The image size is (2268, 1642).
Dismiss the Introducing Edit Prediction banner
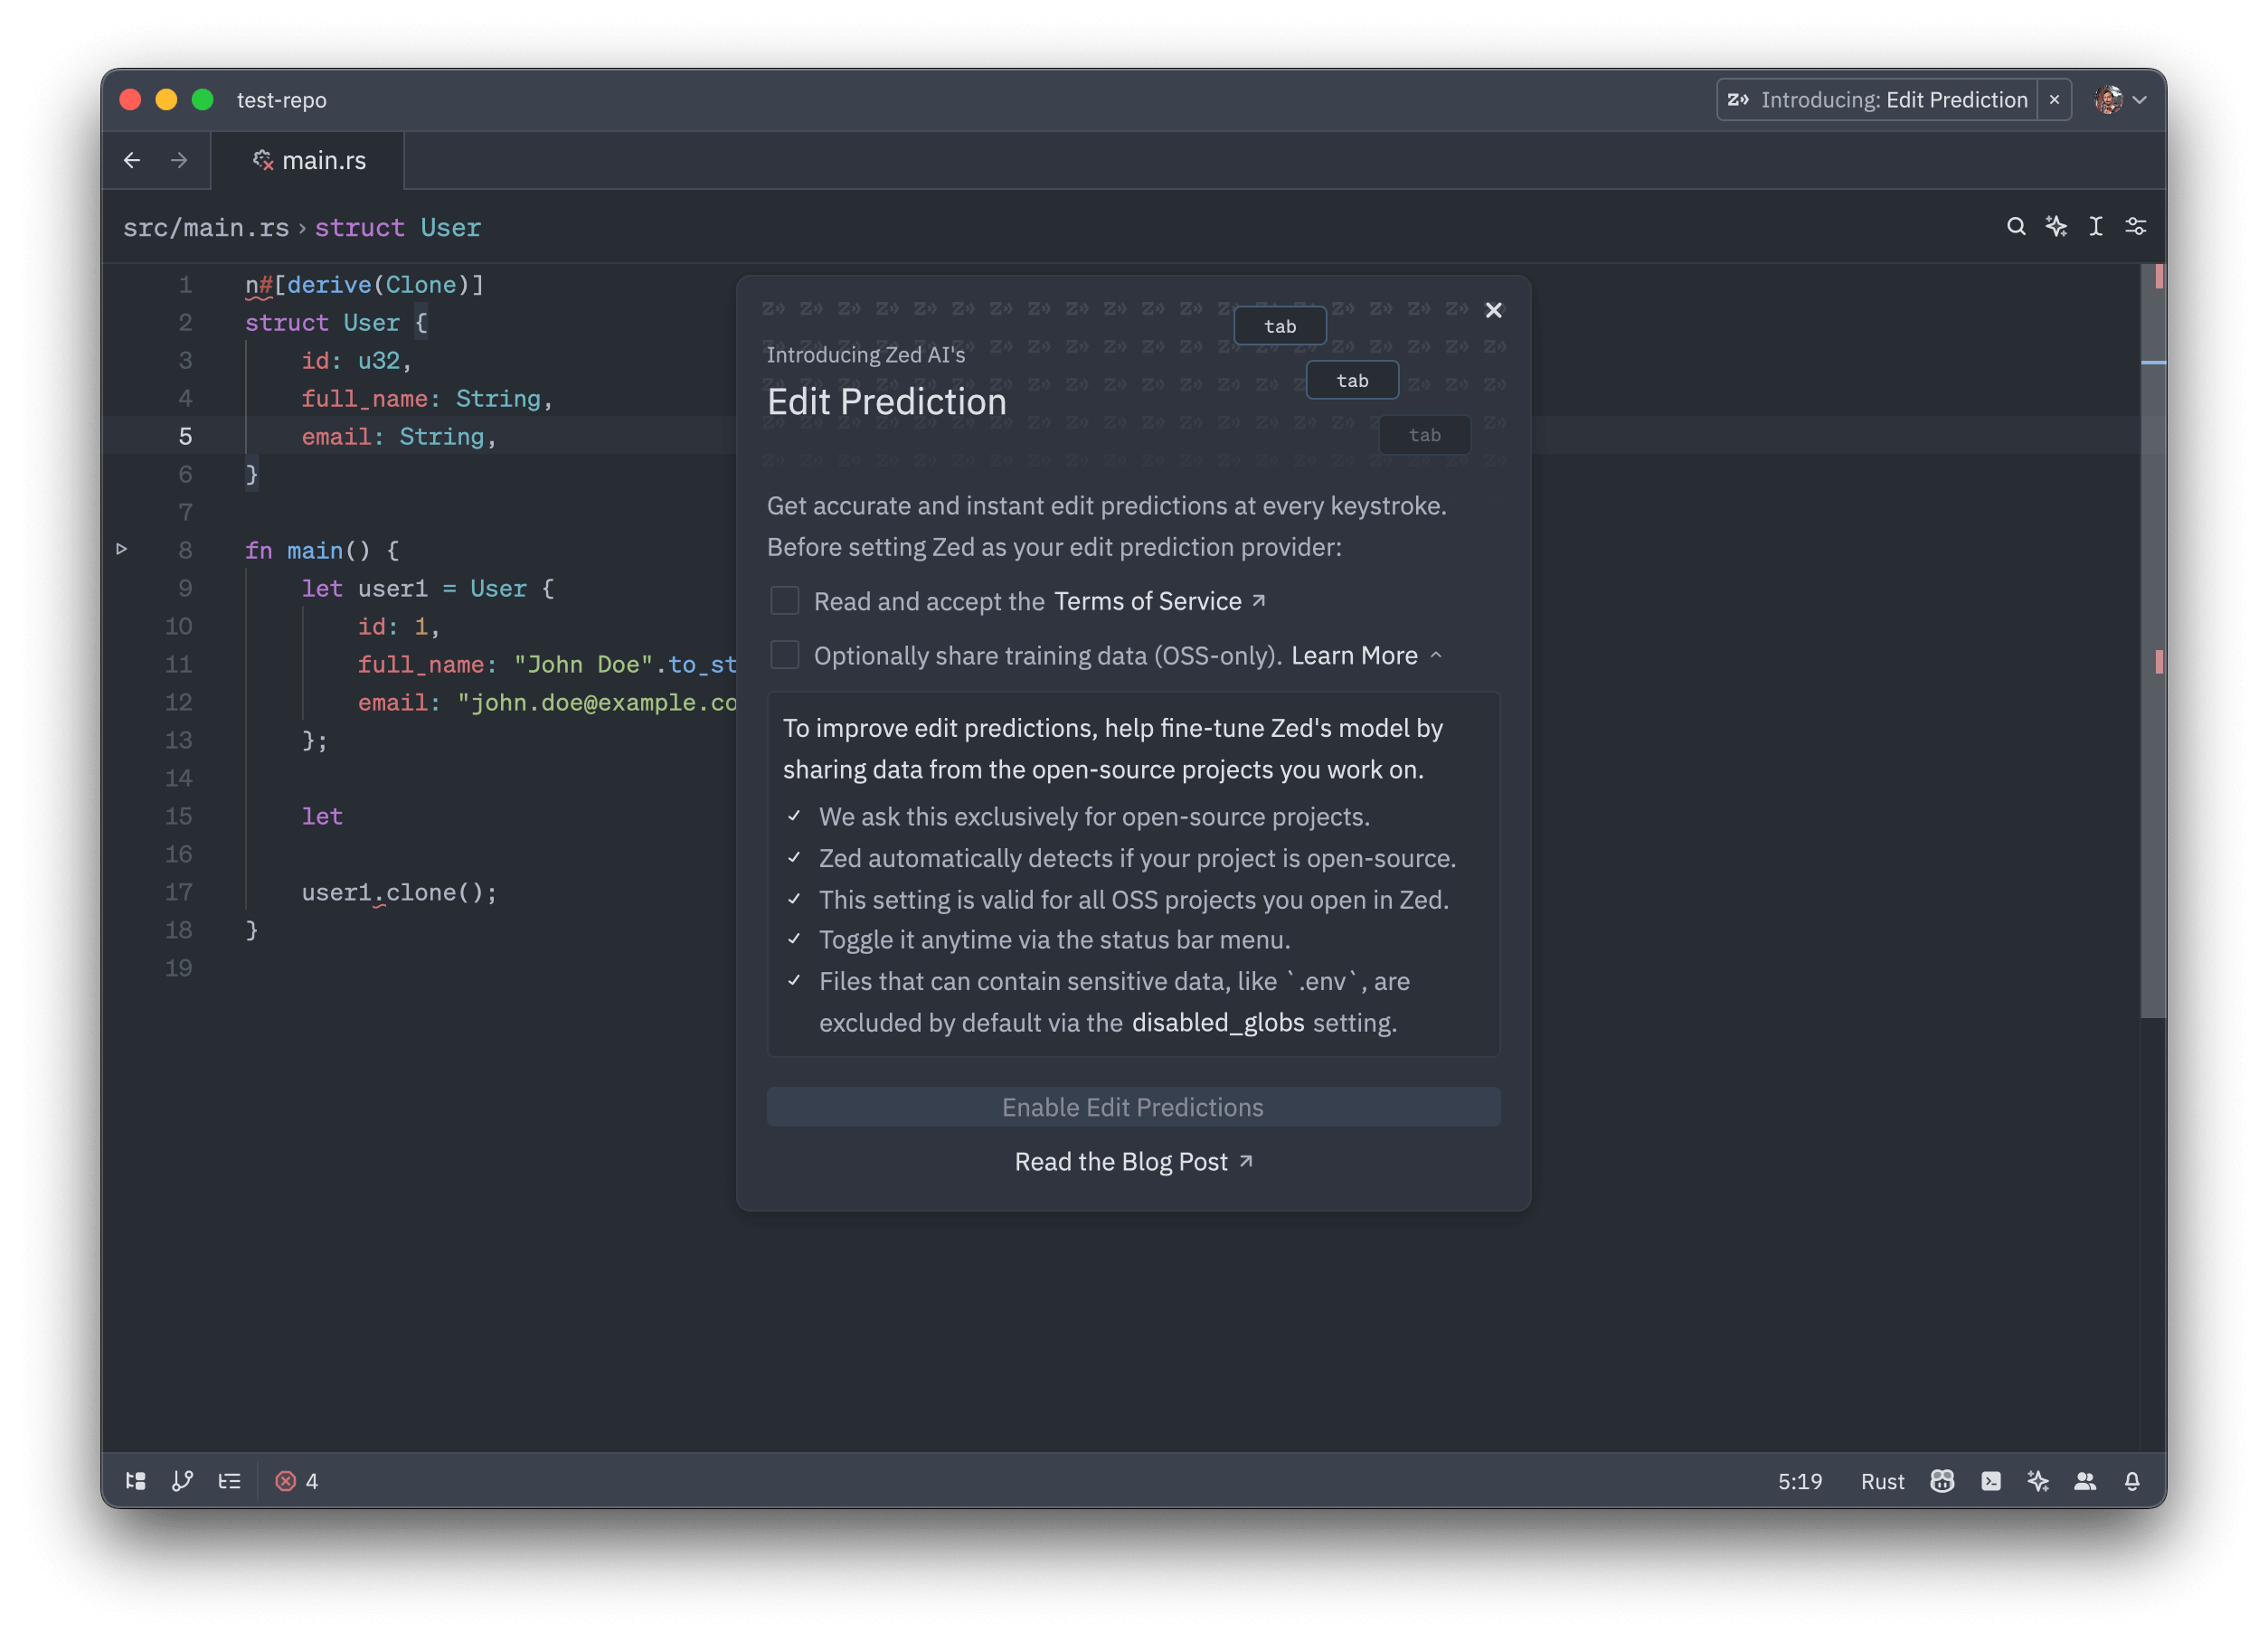click(x=2054, y=100)
